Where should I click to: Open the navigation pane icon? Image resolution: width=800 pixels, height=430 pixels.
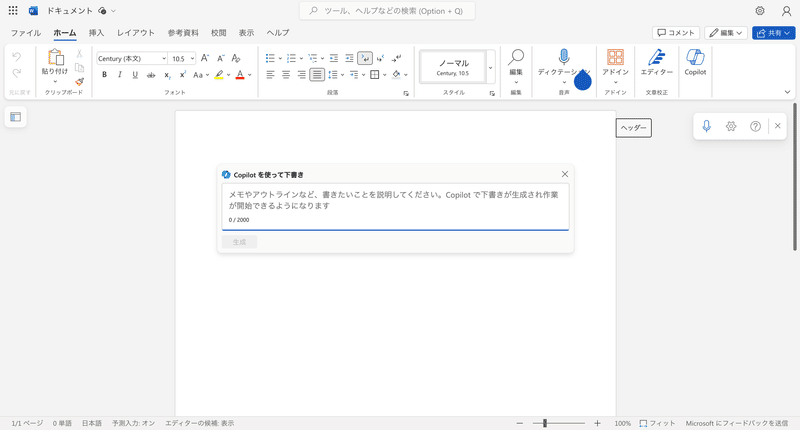16,117
